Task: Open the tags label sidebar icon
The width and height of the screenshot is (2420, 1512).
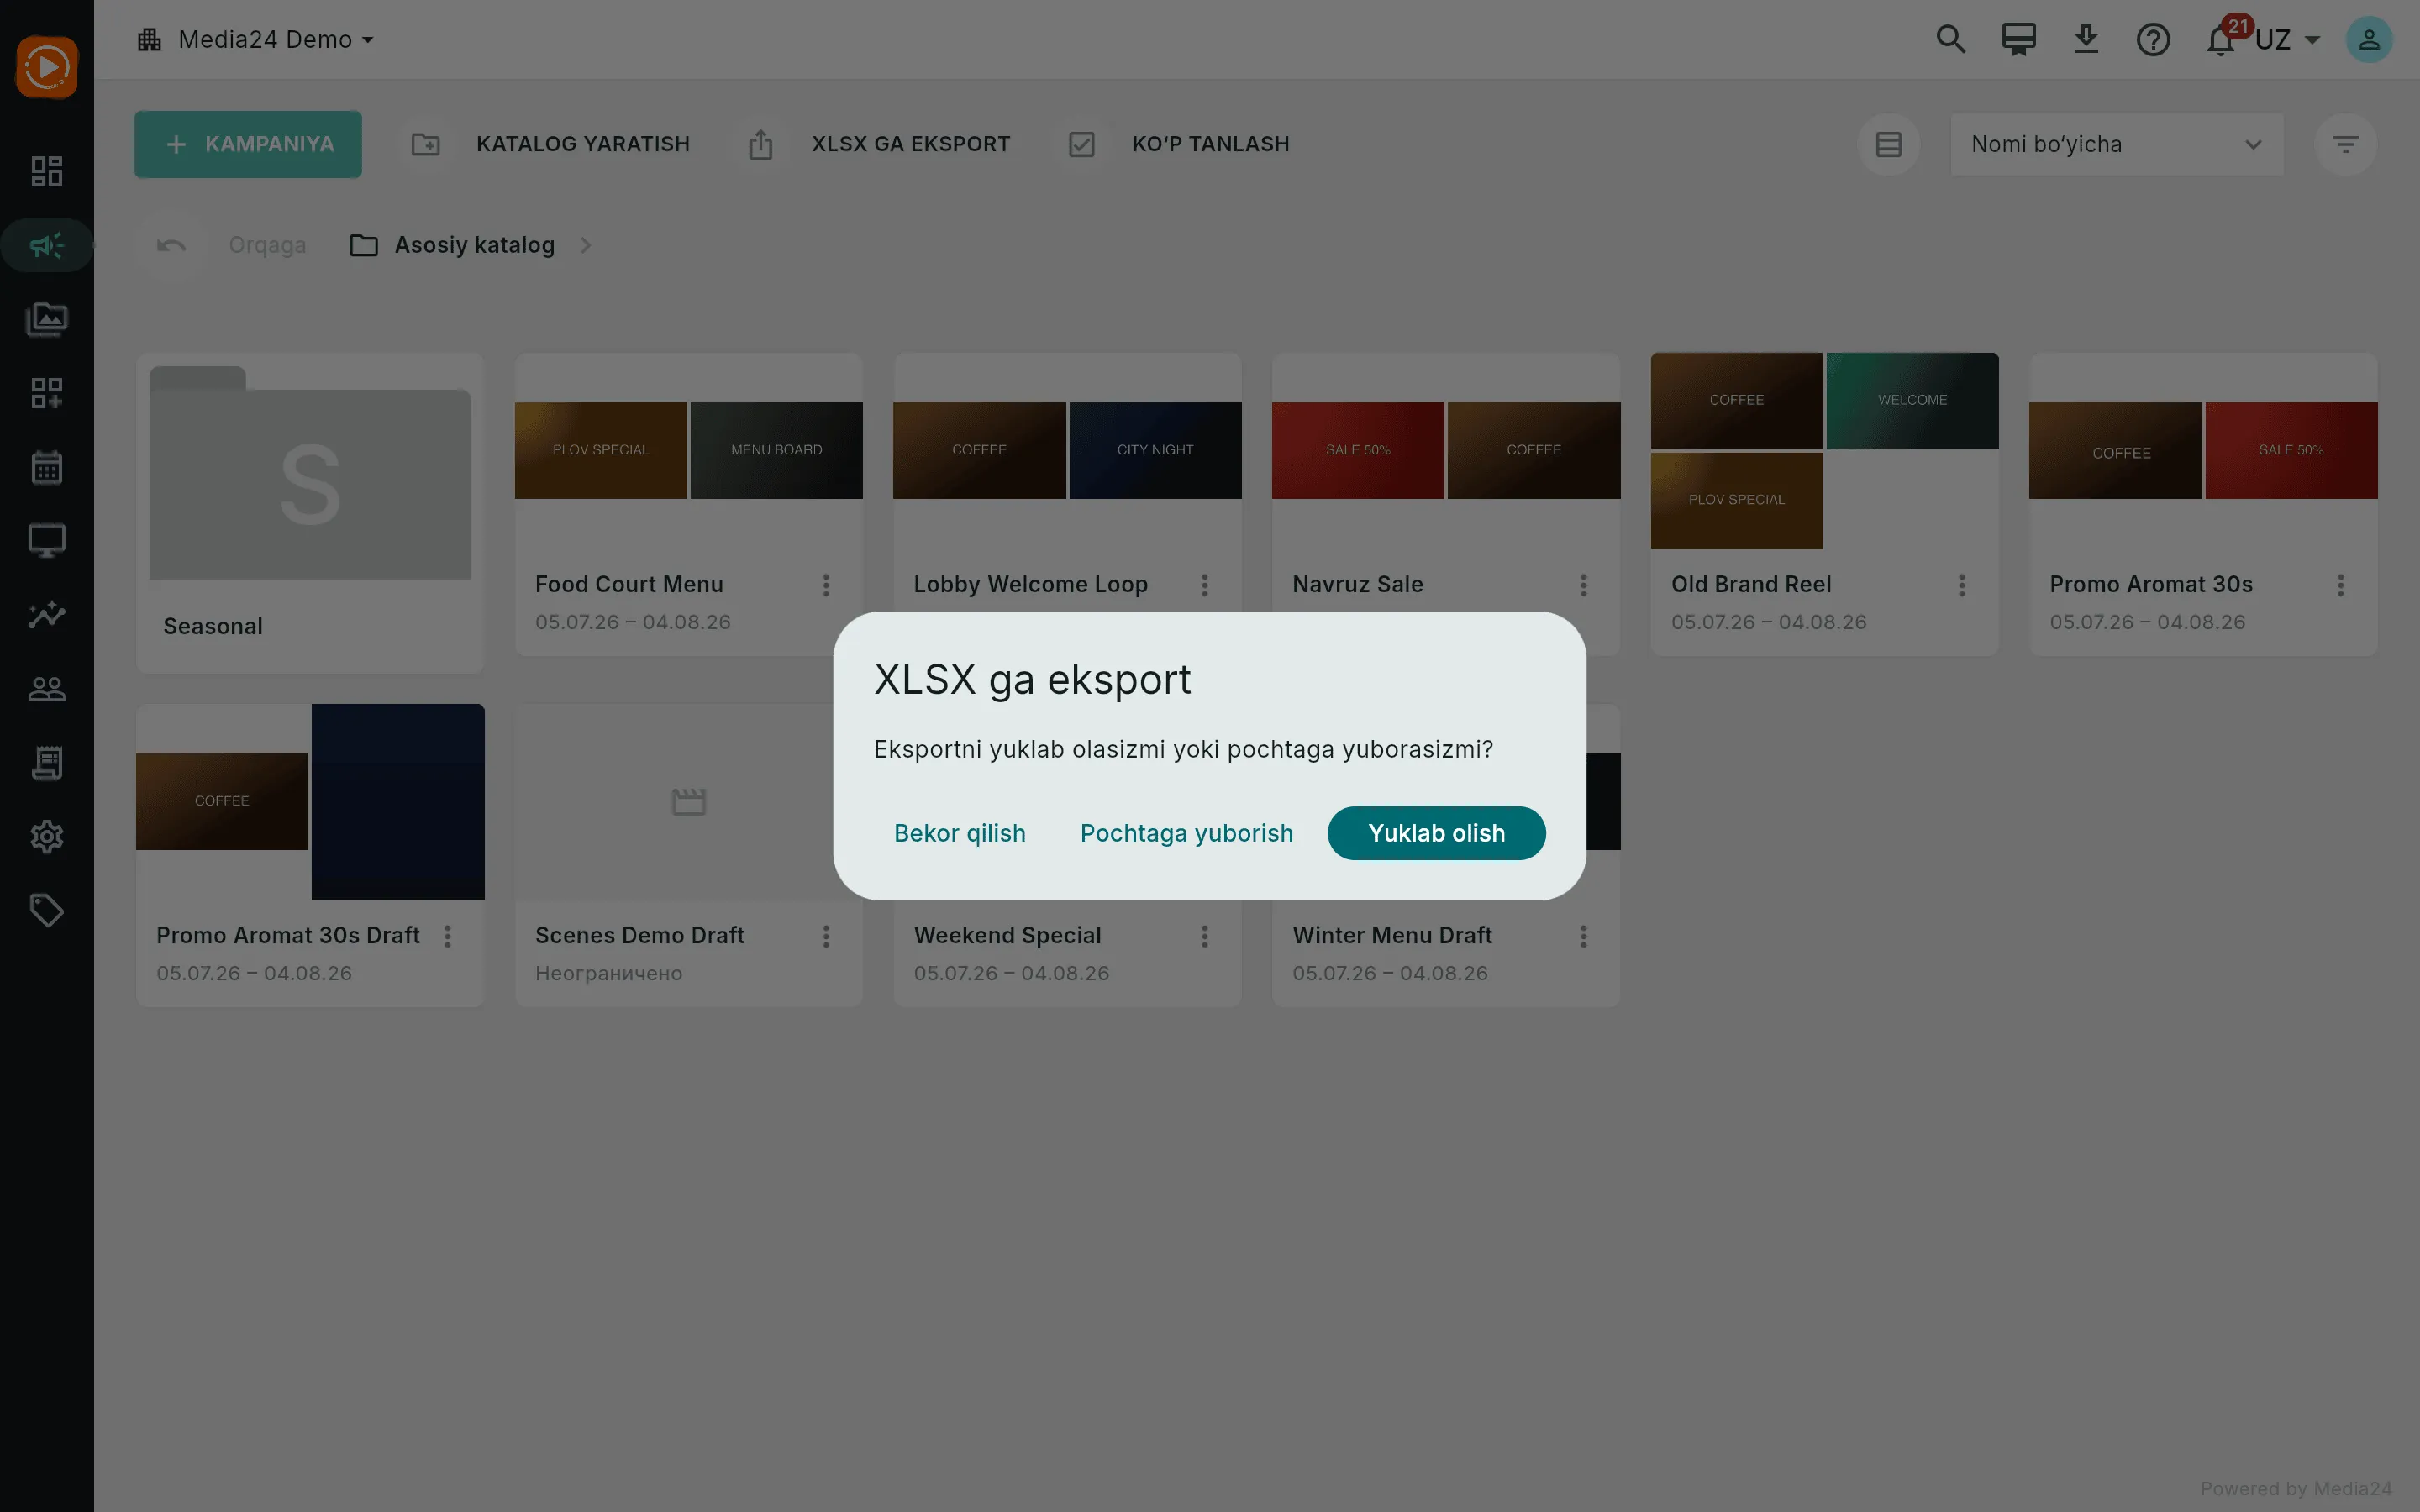Action: click(x=47, y=911)
